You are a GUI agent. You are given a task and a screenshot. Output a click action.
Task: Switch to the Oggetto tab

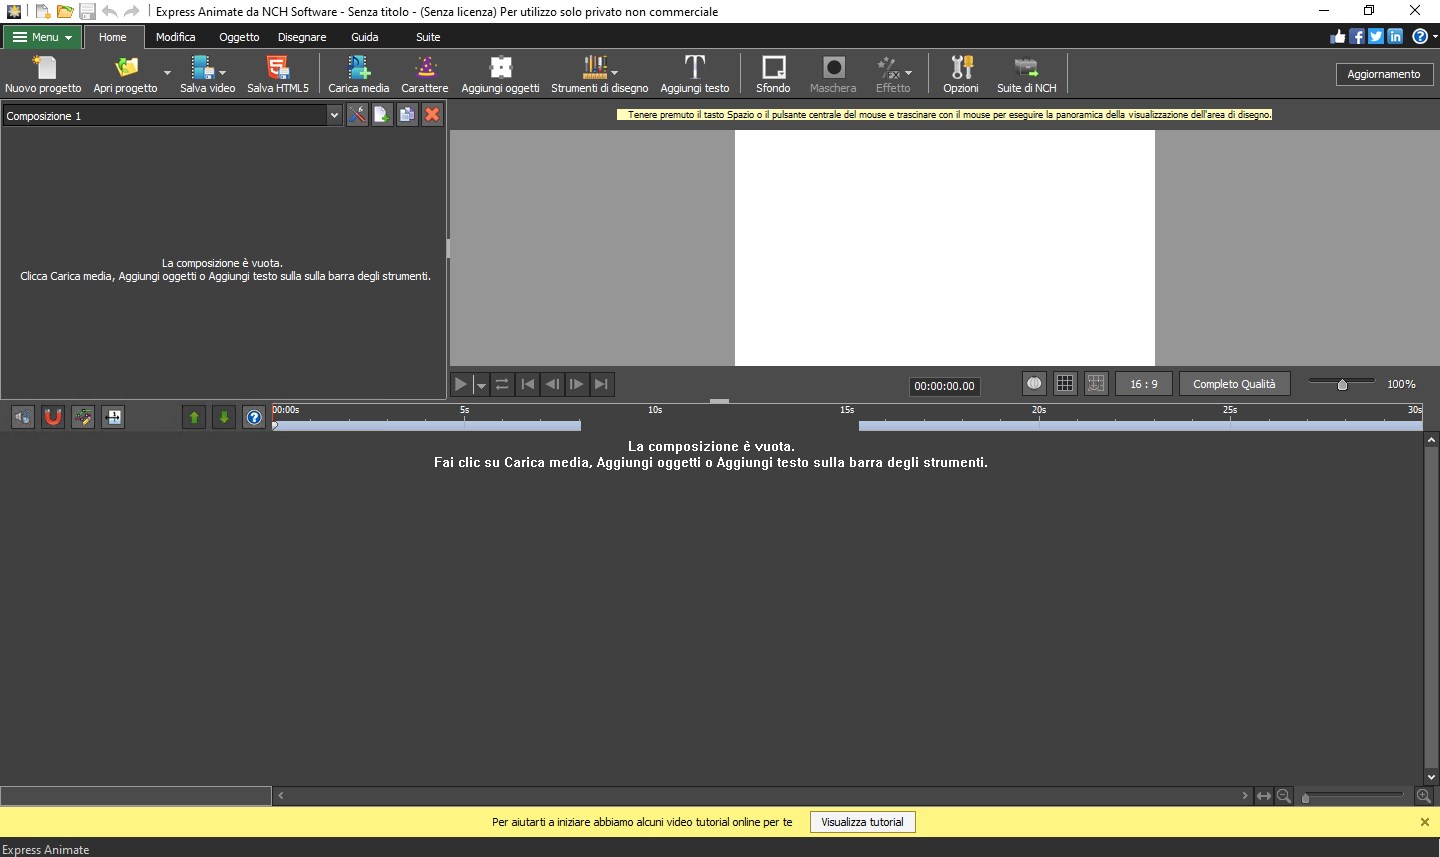[x=239, y=37]
